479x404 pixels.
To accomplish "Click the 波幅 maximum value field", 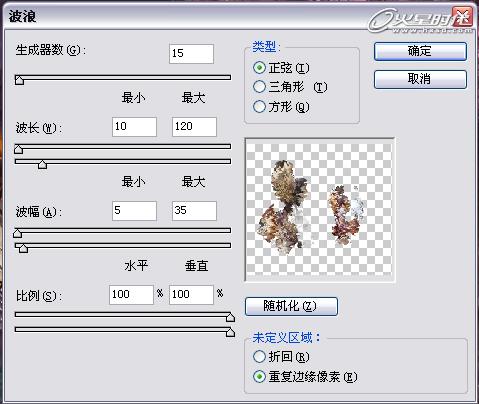I will coord(194,211).
